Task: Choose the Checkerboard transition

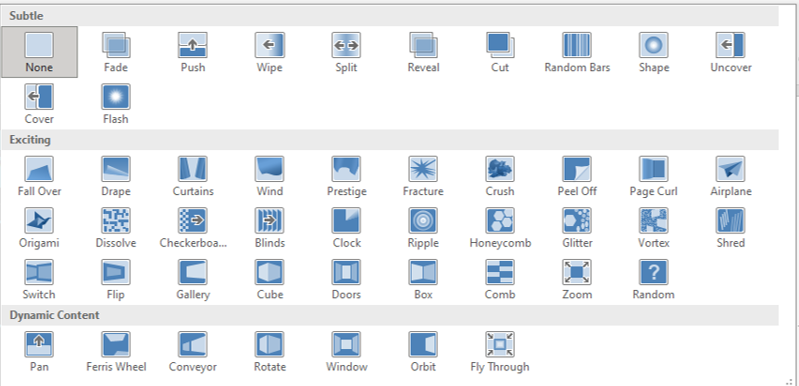Action: (x=193, y=227)
